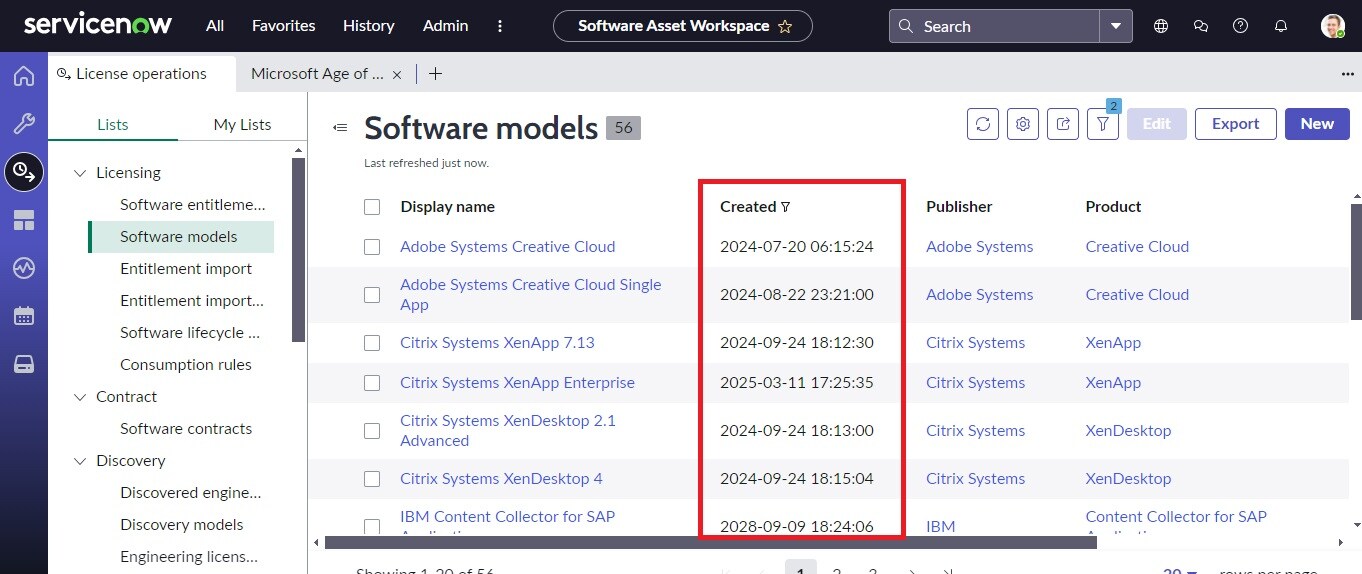The width and height of the screenshot is (1362, 574).
Task: Open the Software Asset Workspace pill
Action: click(x=683, y=26)
